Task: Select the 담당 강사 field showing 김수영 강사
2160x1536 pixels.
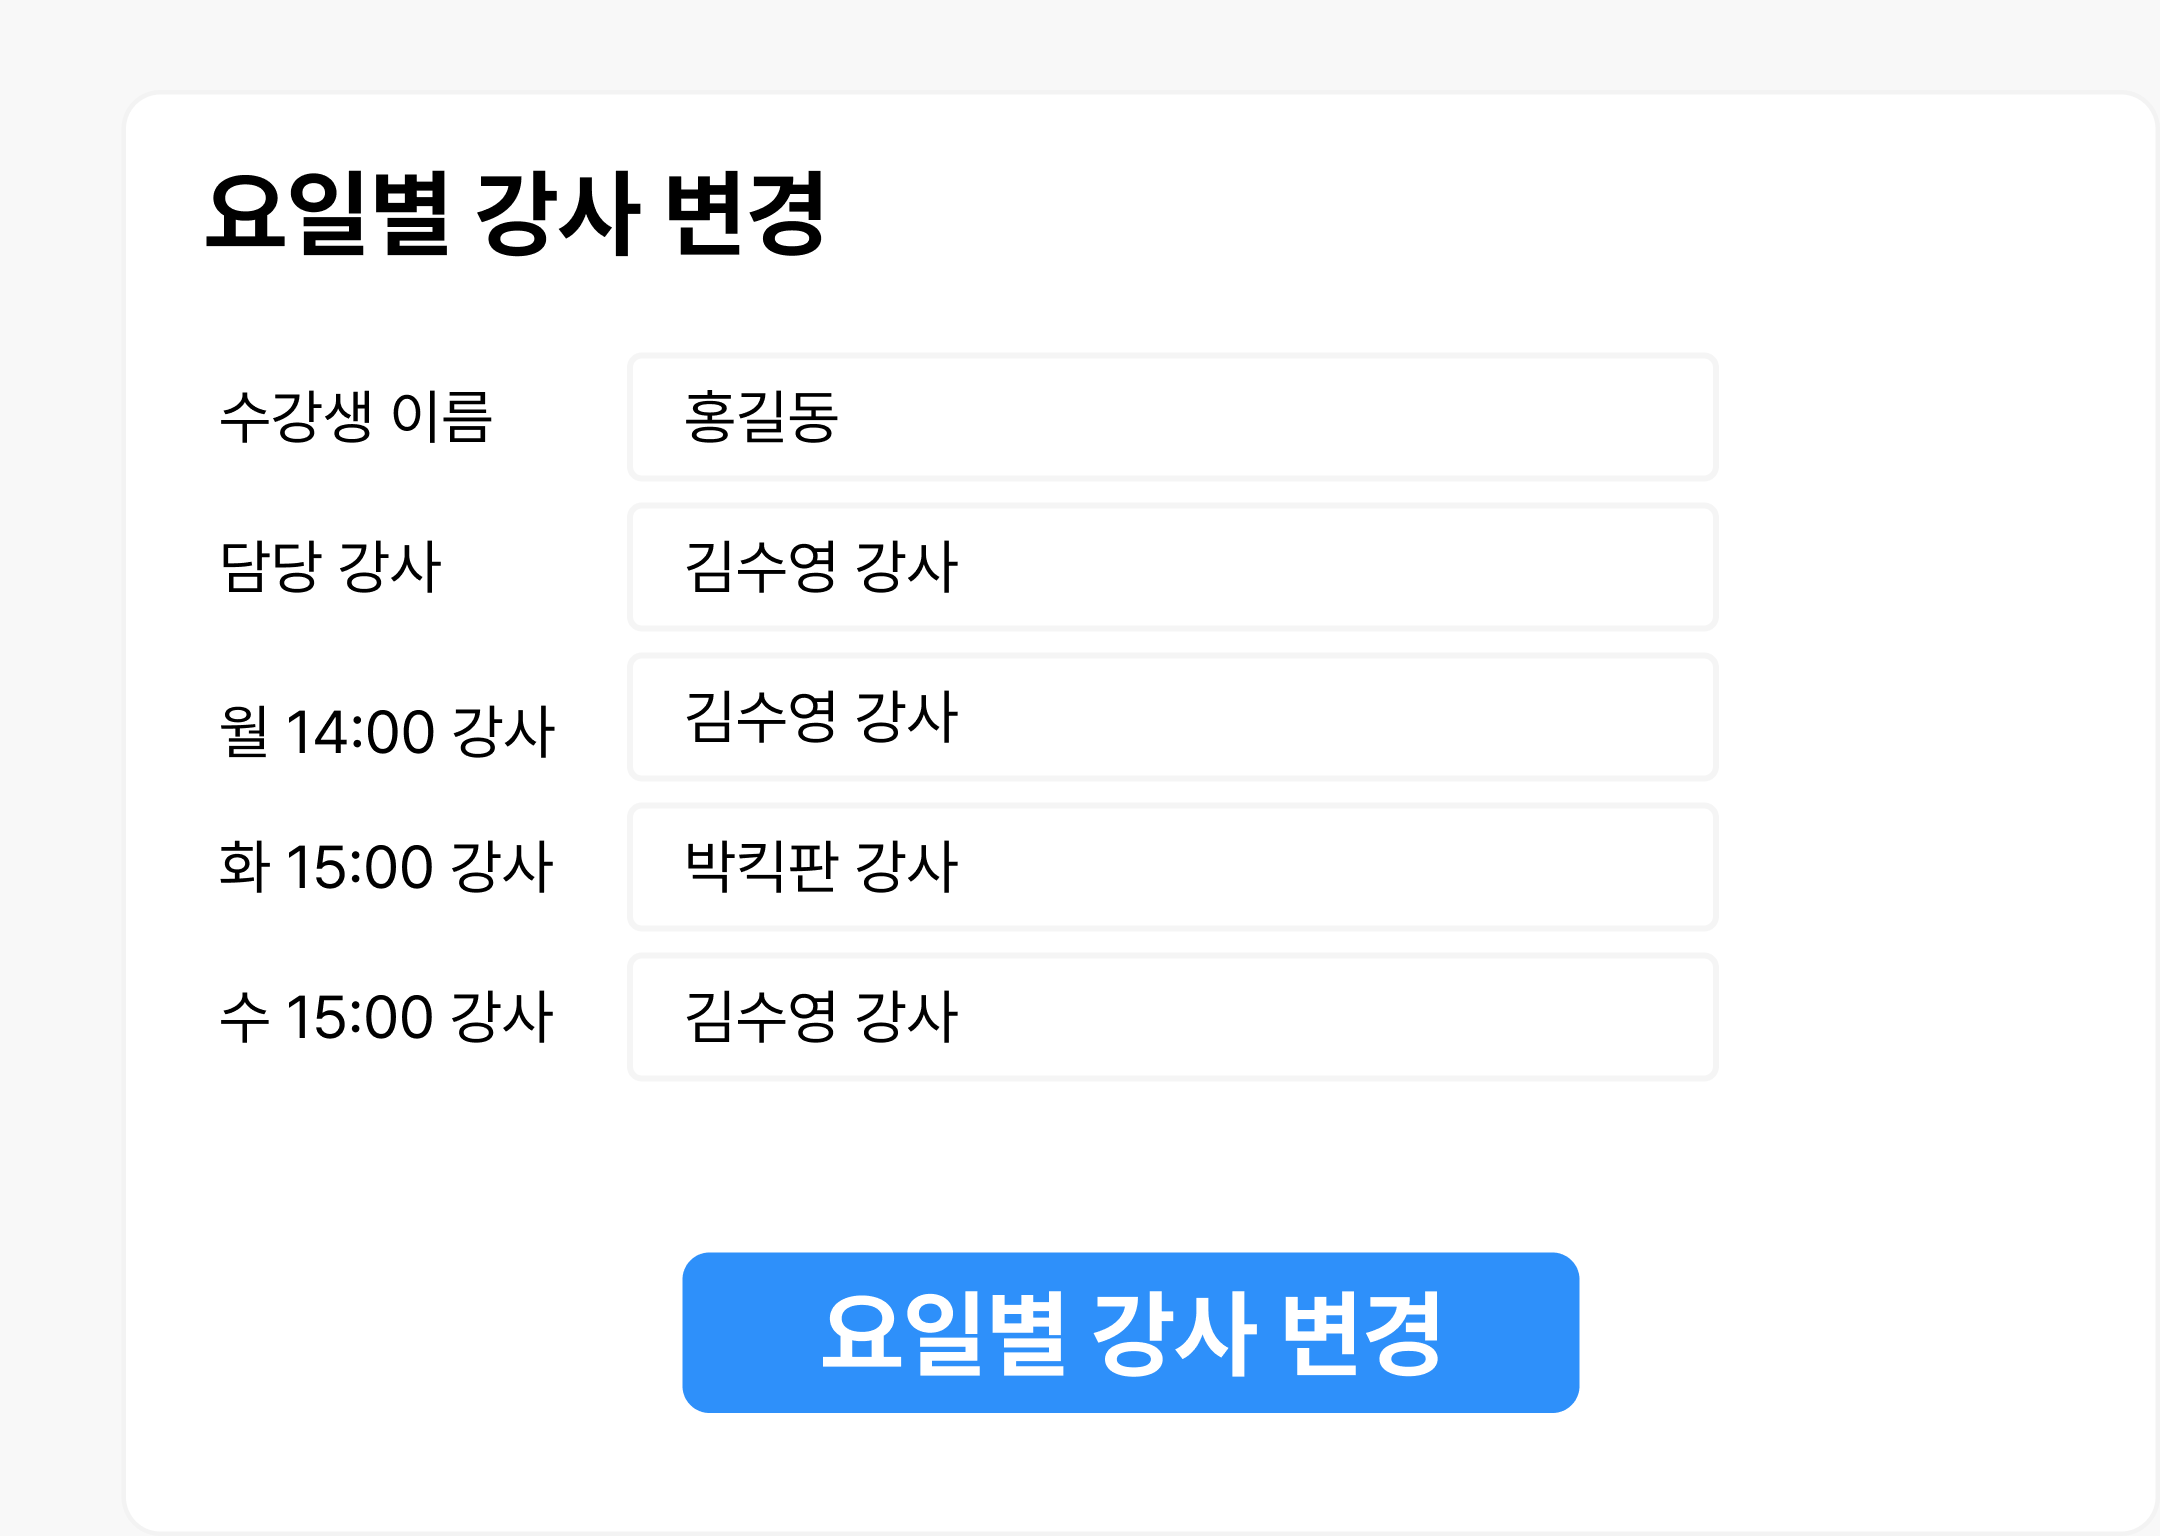Action: point(1170,566)
